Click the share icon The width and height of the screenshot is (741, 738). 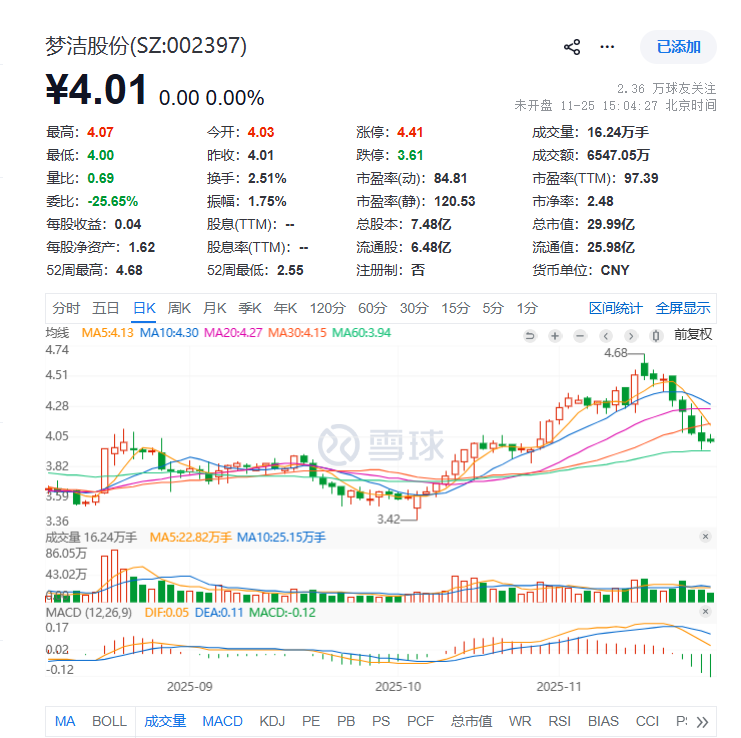click(x=572, y=47)
